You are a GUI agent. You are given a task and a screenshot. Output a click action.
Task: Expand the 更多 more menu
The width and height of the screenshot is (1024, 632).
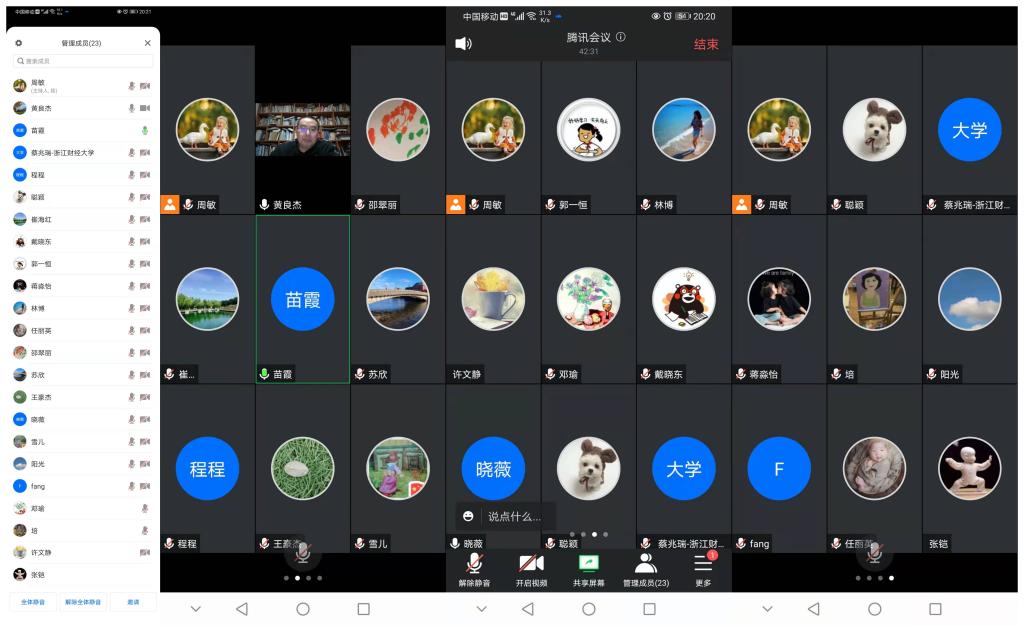(703, 570)
